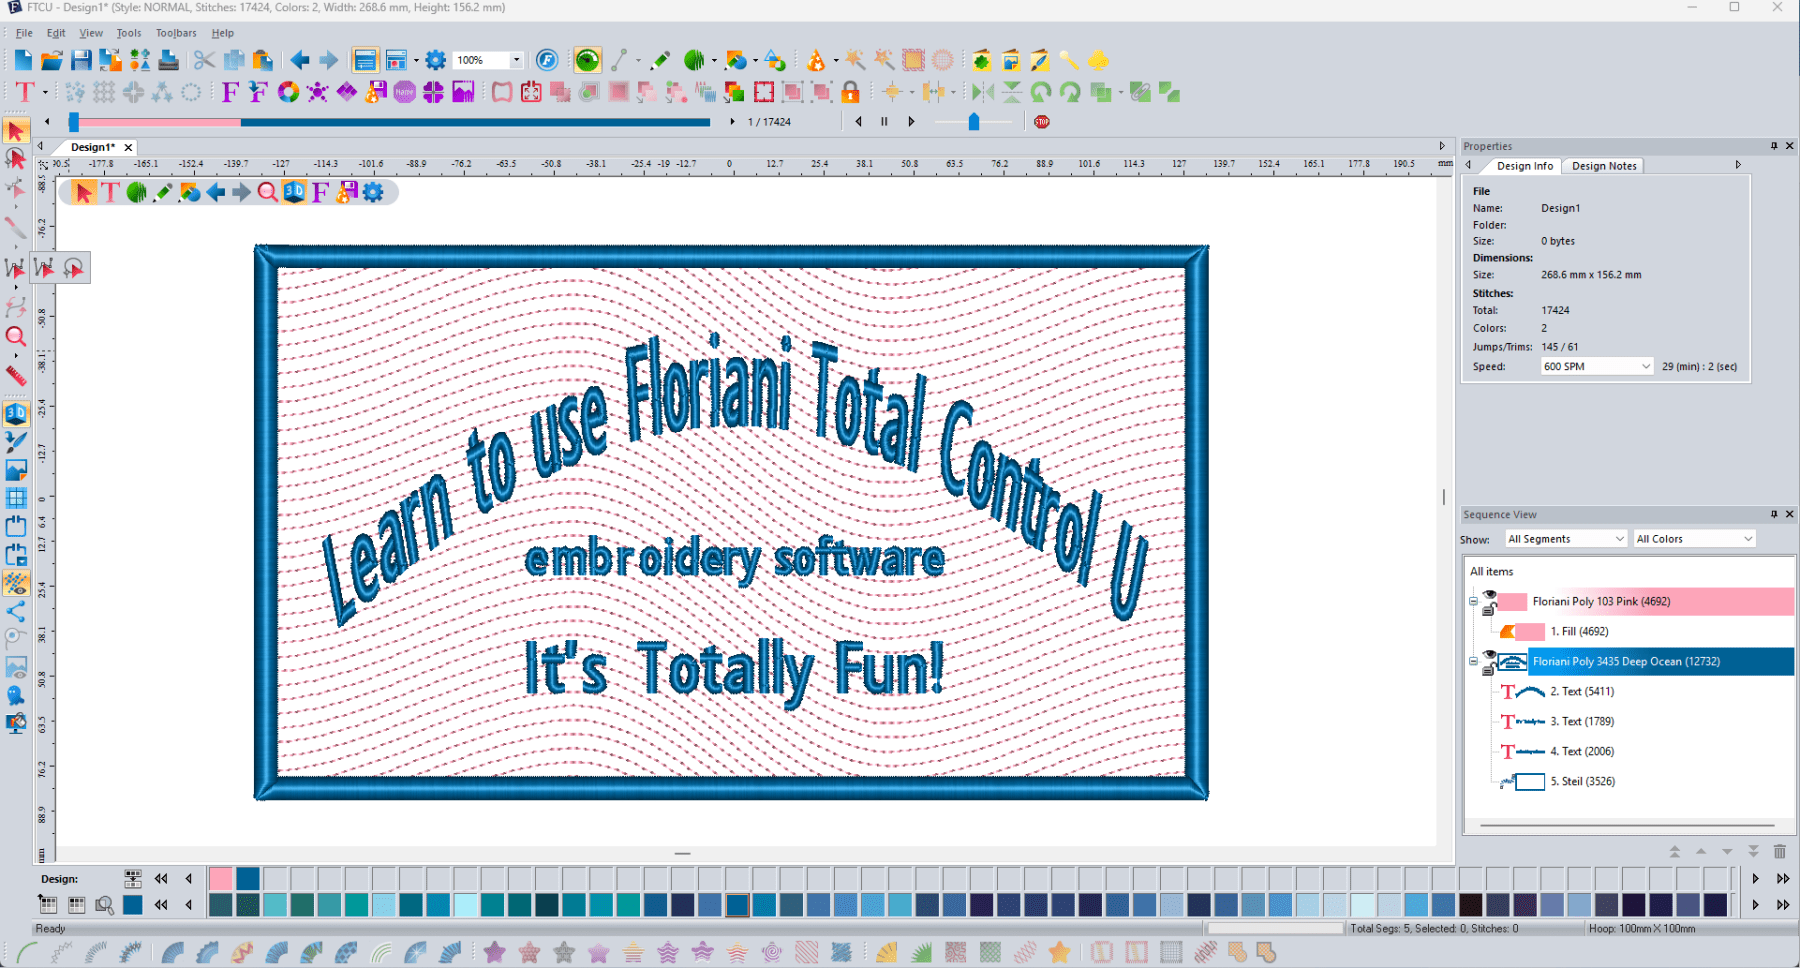Open the Speed dropdown showing 600 SPM
1800x968 pixels.
(1649, 366)
